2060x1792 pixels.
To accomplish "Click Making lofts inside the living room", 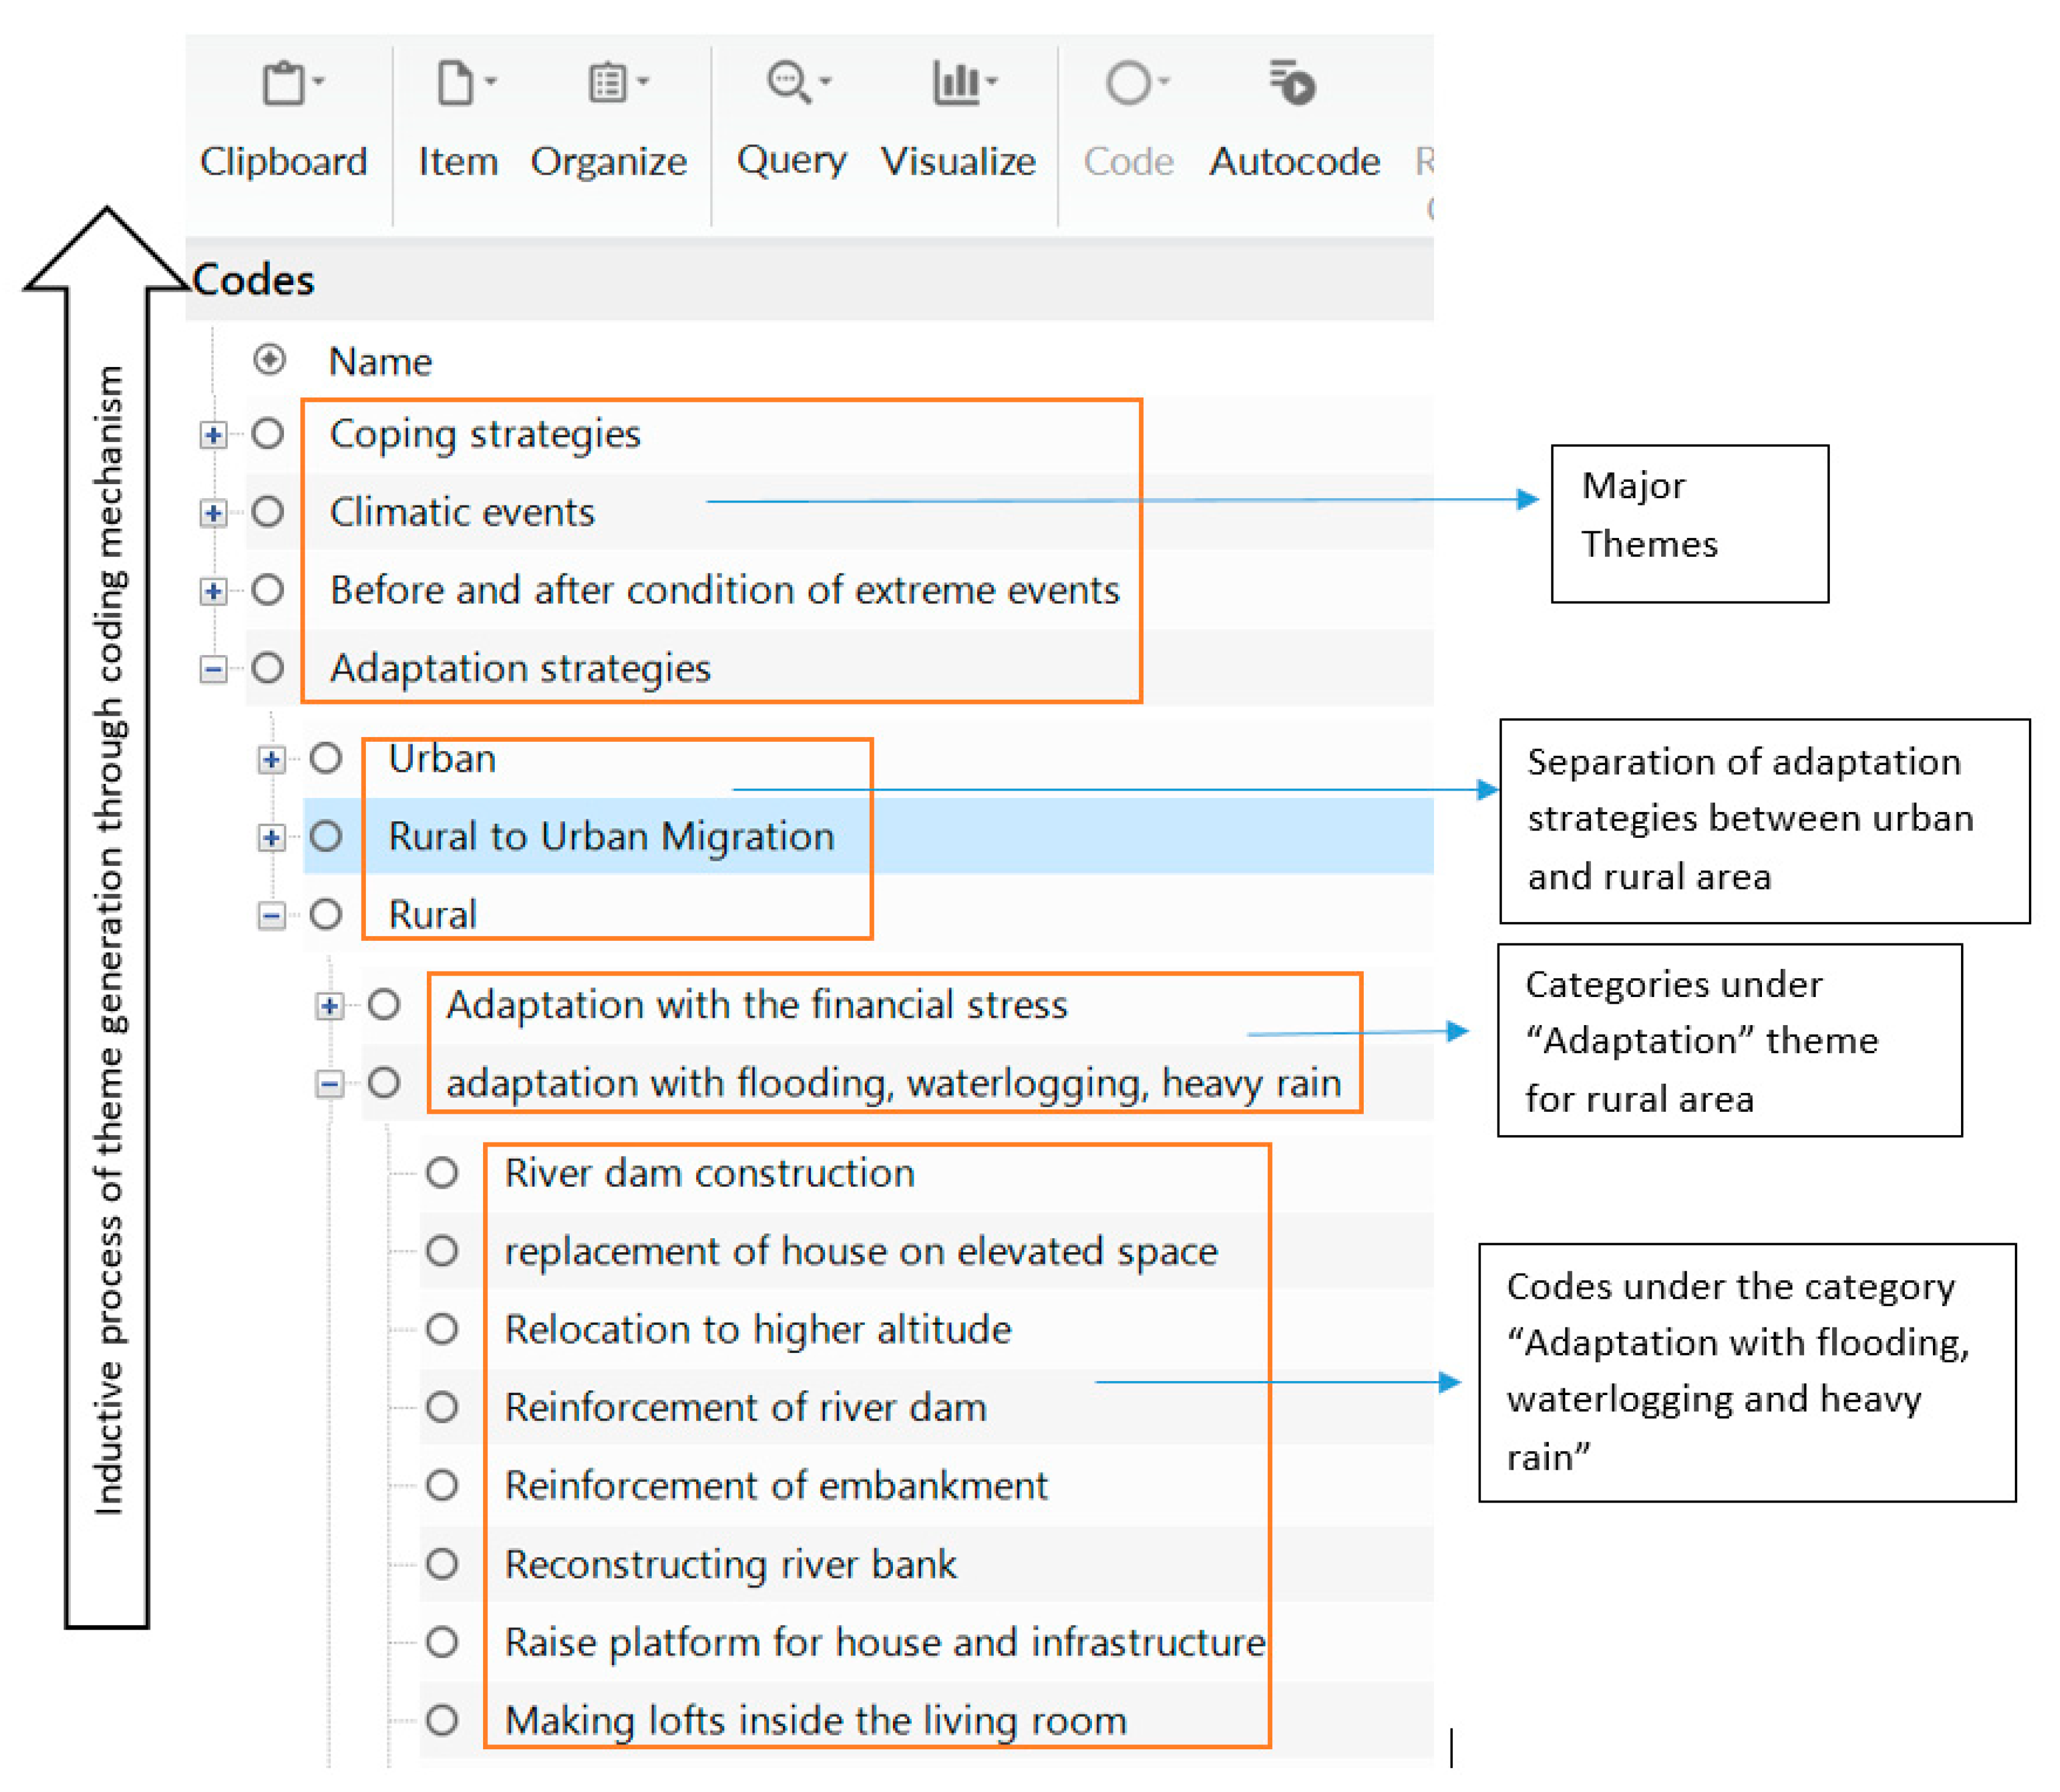I will point(815,1721).
